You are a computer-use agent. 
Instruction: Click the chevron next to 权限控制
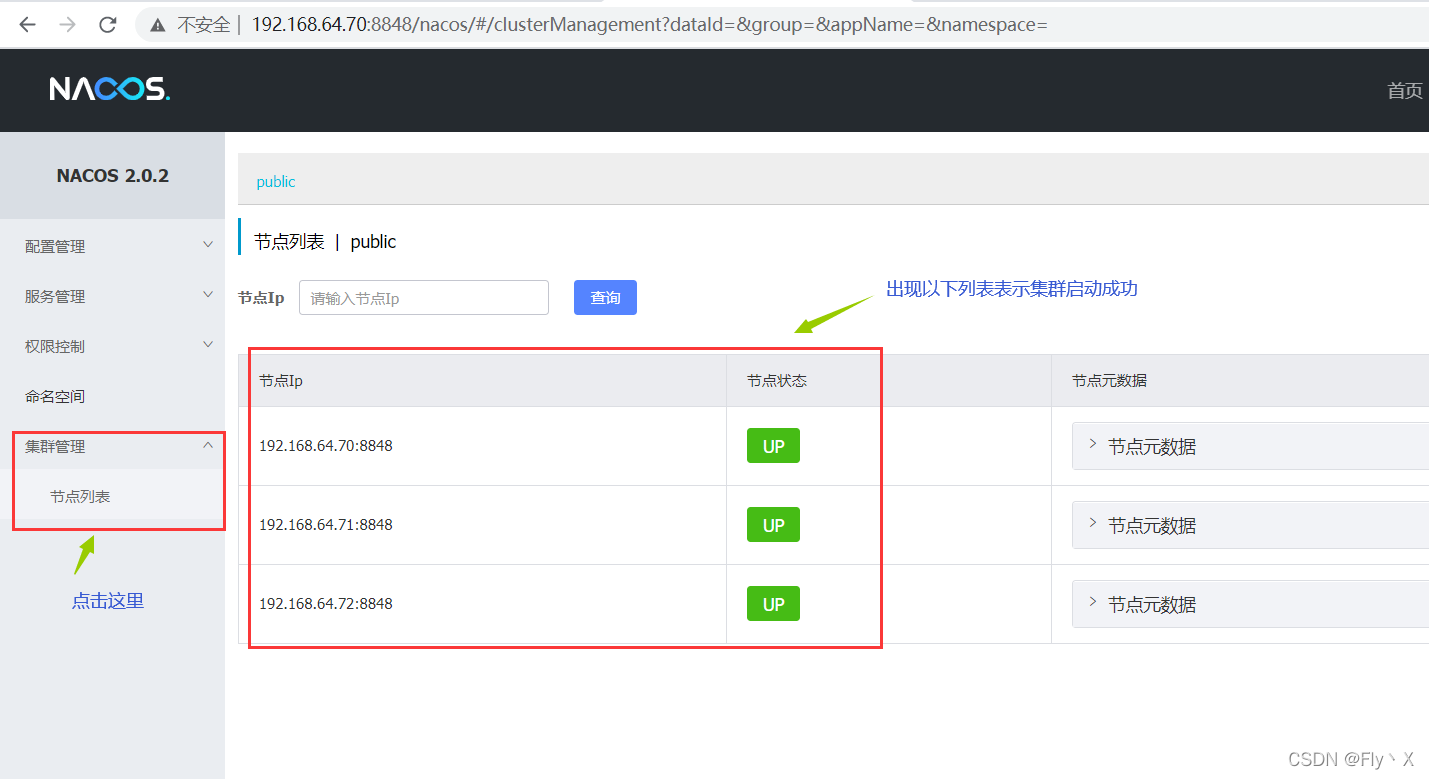click(x=208, y=345)
